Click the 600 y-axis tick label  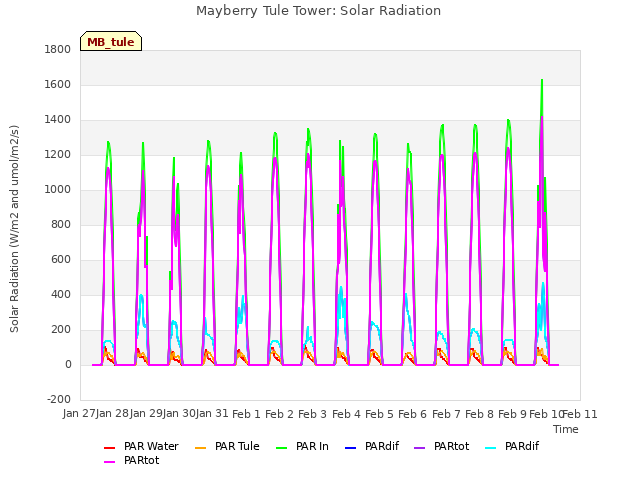tap(61, 260)
